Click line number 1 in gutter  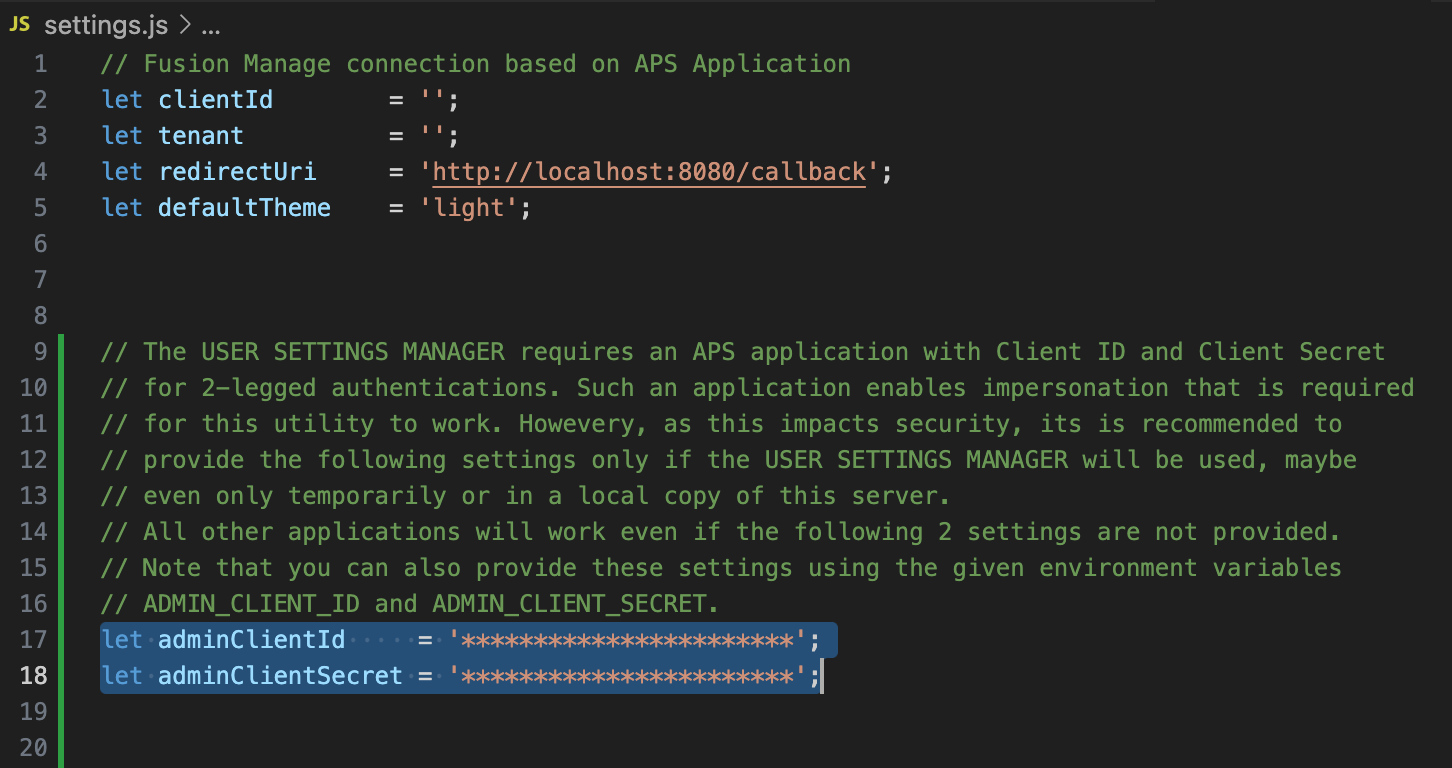[40, 64]
